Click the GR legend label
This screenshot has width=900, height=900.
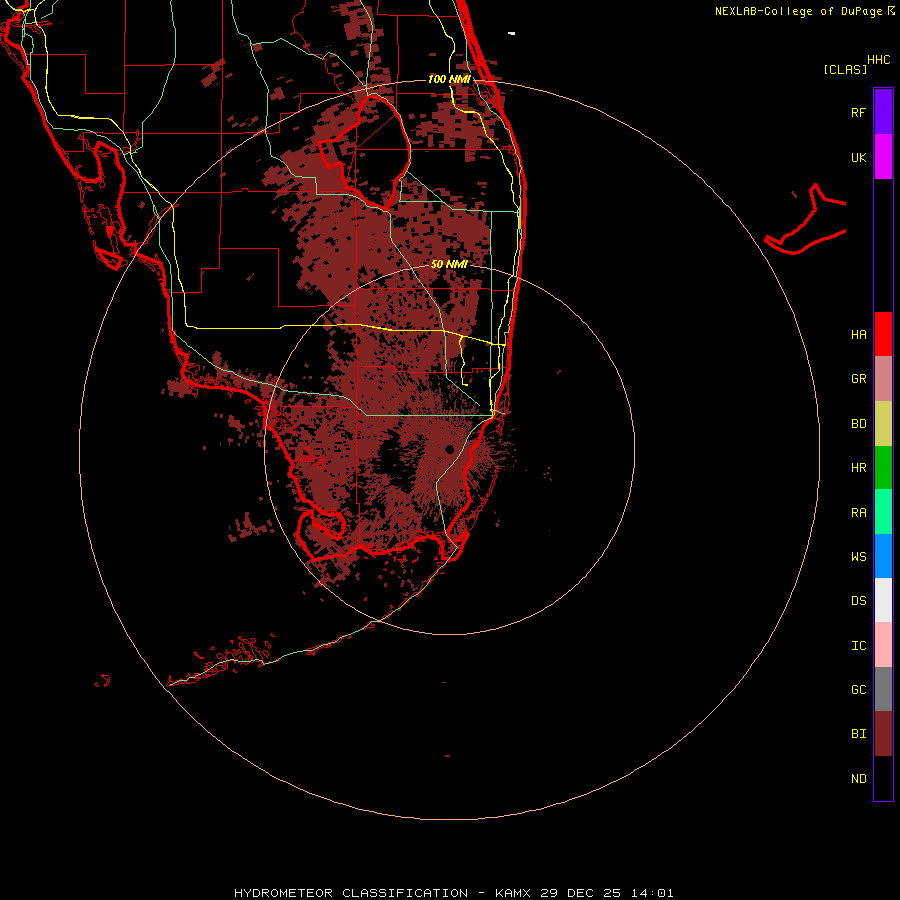coord(858,379)
